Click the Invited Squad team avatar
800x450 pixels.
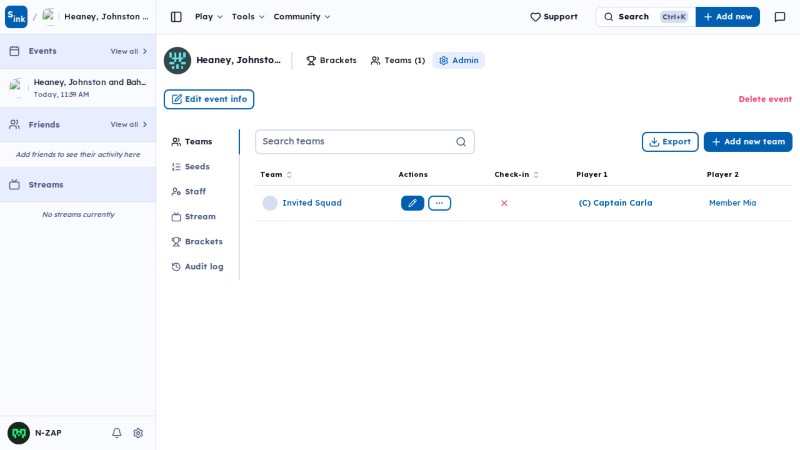pyautogui.click(x=270, y=203)
